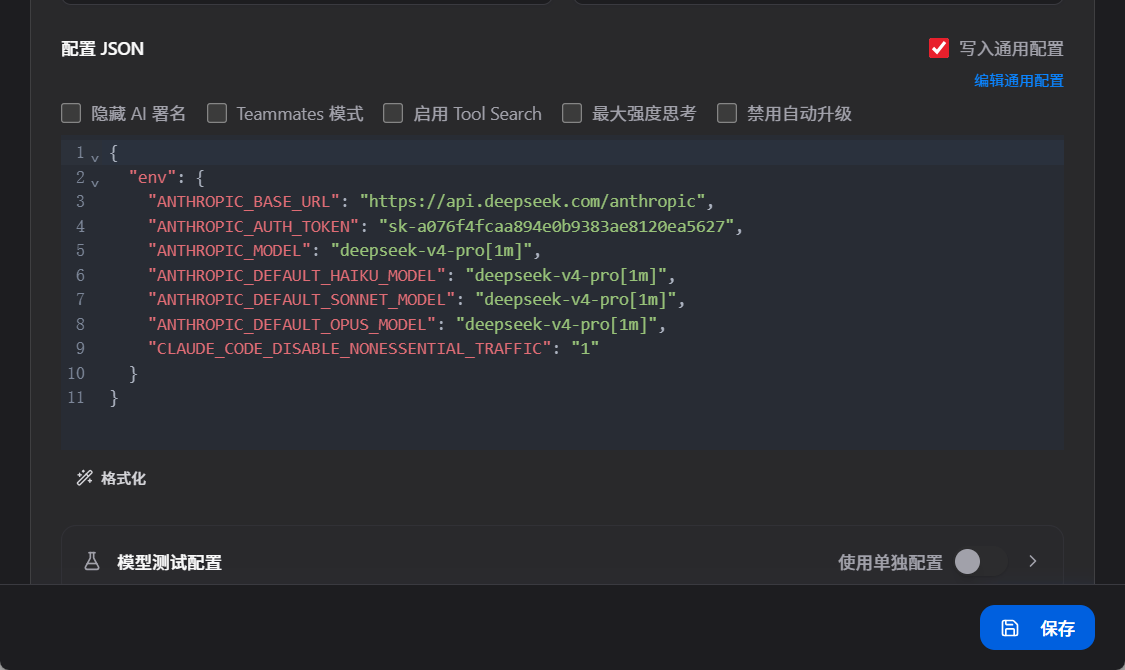
Task: Click the 配置 JSON heading
Action: tap(103, 49)
